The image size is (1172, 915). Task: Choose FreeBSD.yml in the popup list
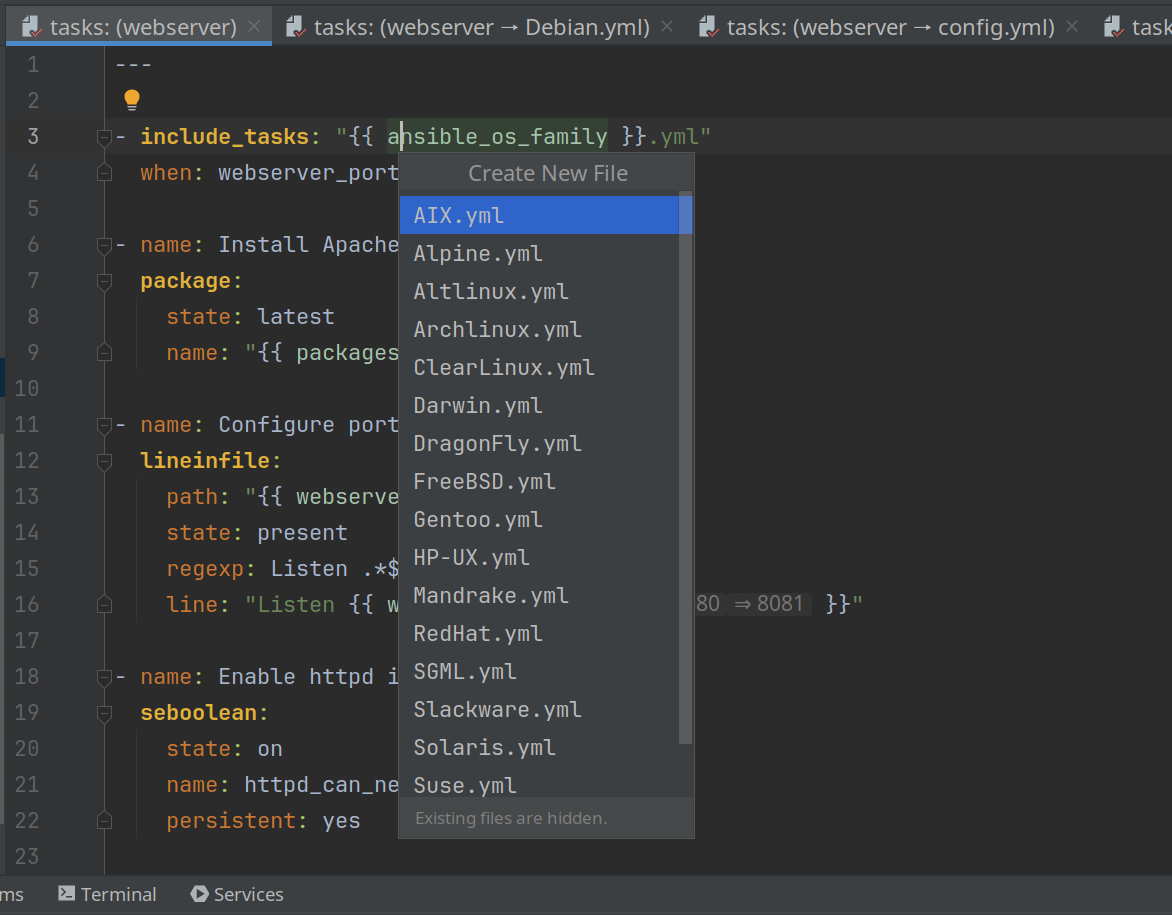click(x=540, y=482)
